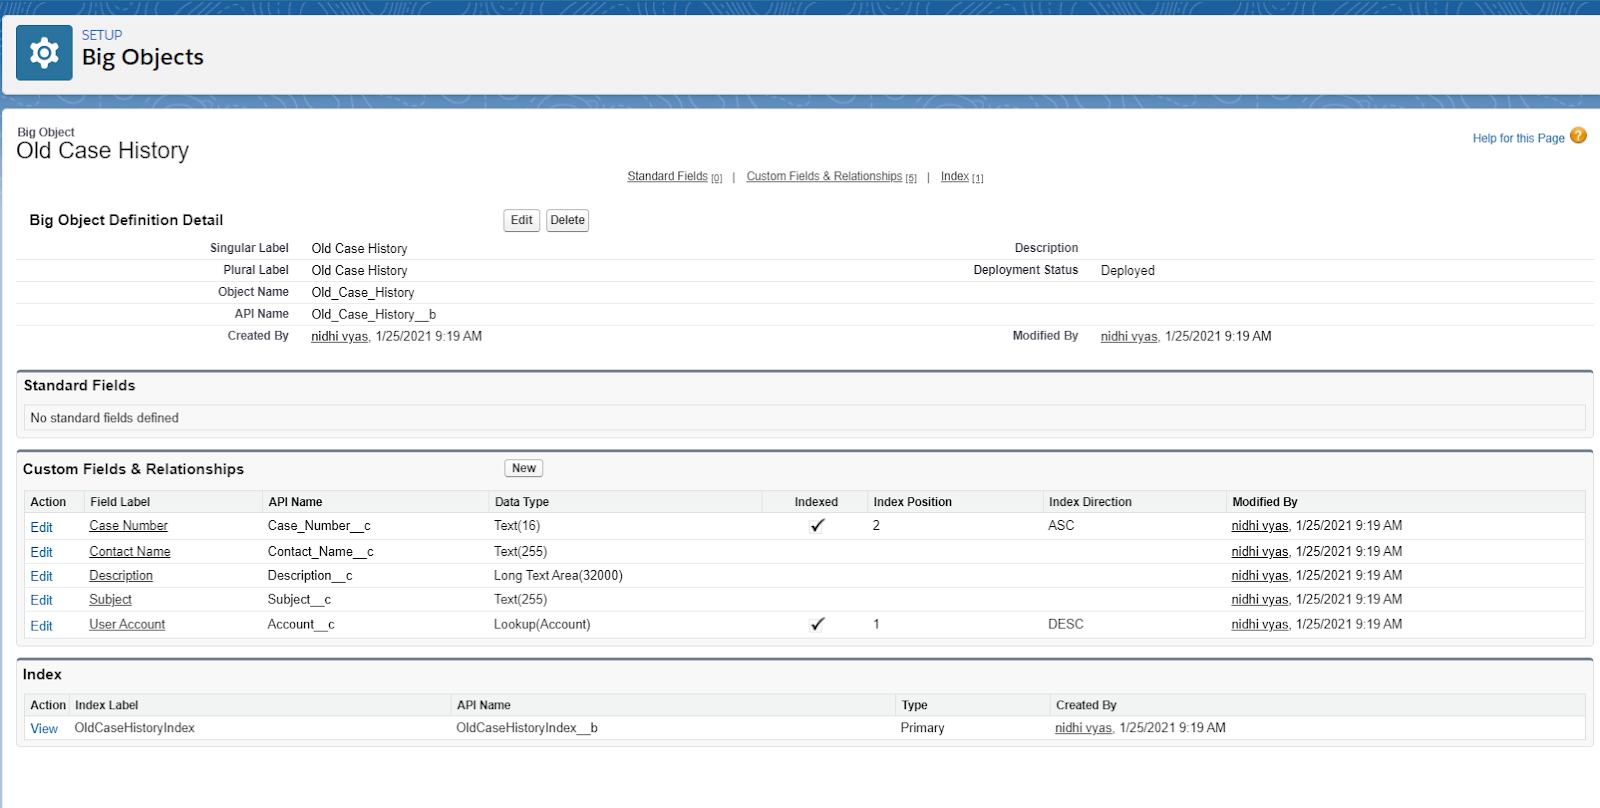Viewport: 1600px width, 808px height.
Task: Open the Contact Name field label
Action: pos(130,551)
